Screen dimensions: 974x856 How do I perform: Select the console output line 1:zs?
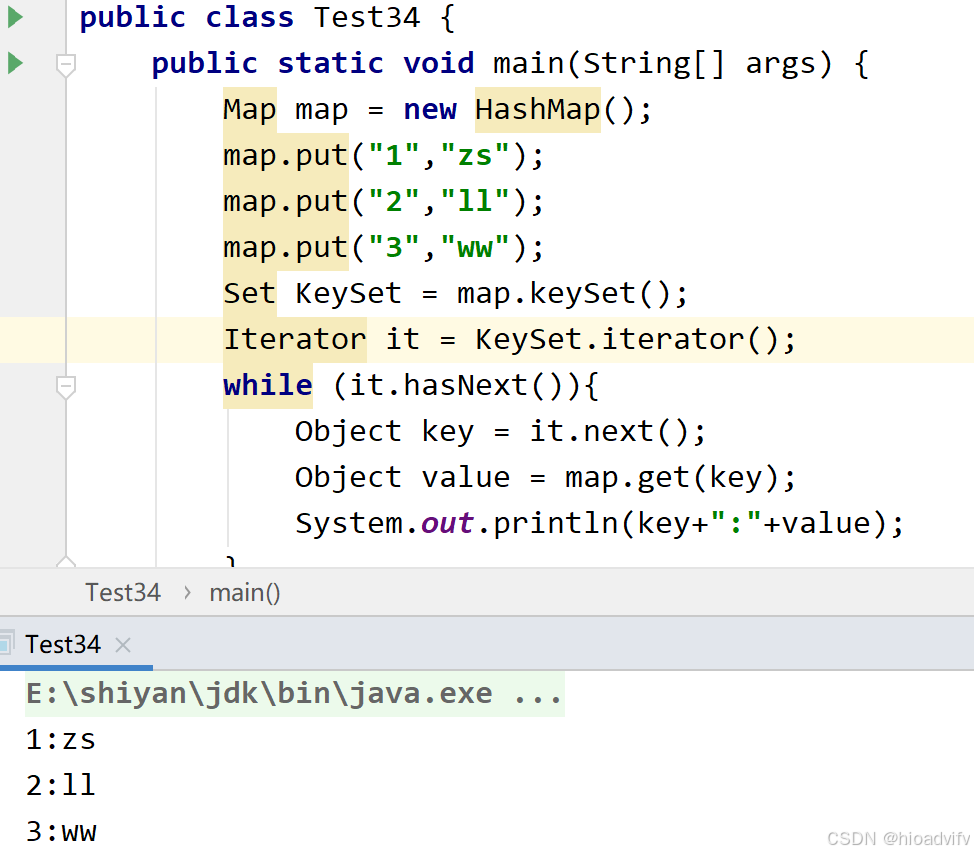60,738
